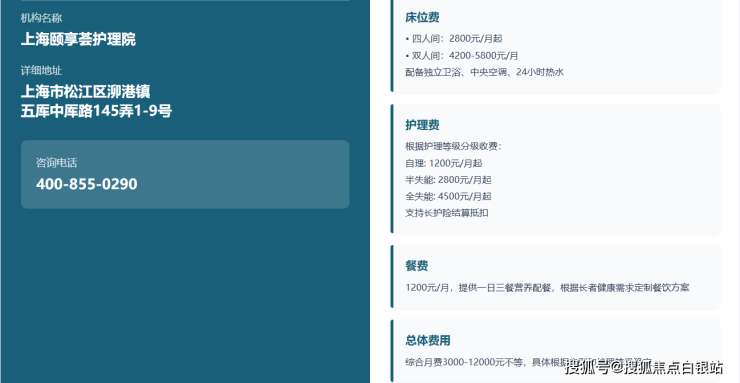Click the 床位费 heading
740x383 pixels.
[x=422, y=17]
